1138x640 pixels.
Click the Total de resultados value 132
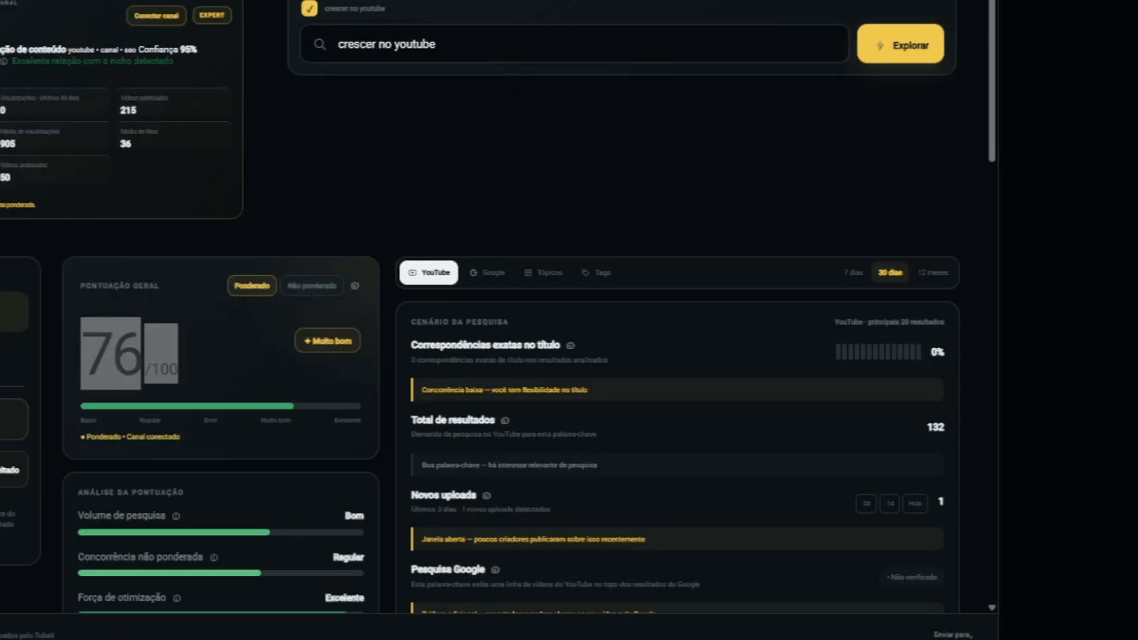[x=936, y=427]
